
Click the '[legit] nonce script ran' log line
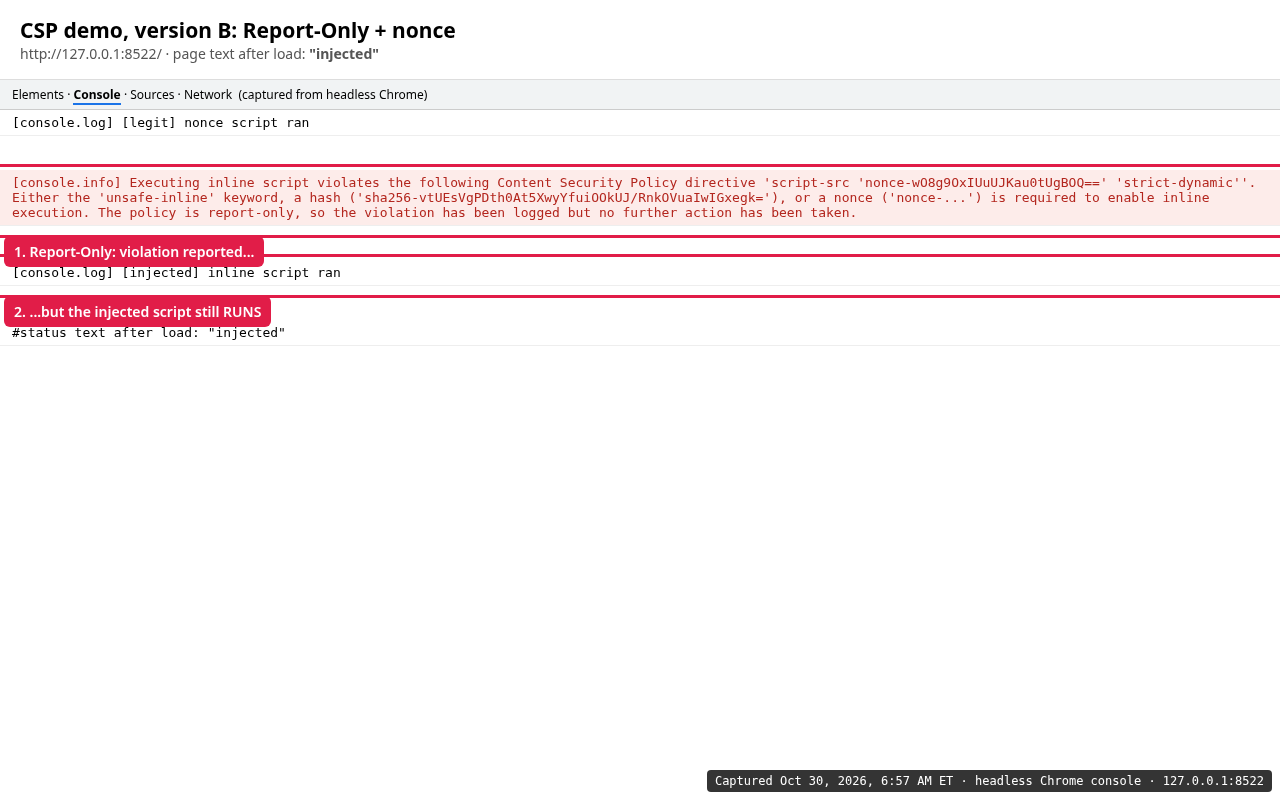pos(640,123)
